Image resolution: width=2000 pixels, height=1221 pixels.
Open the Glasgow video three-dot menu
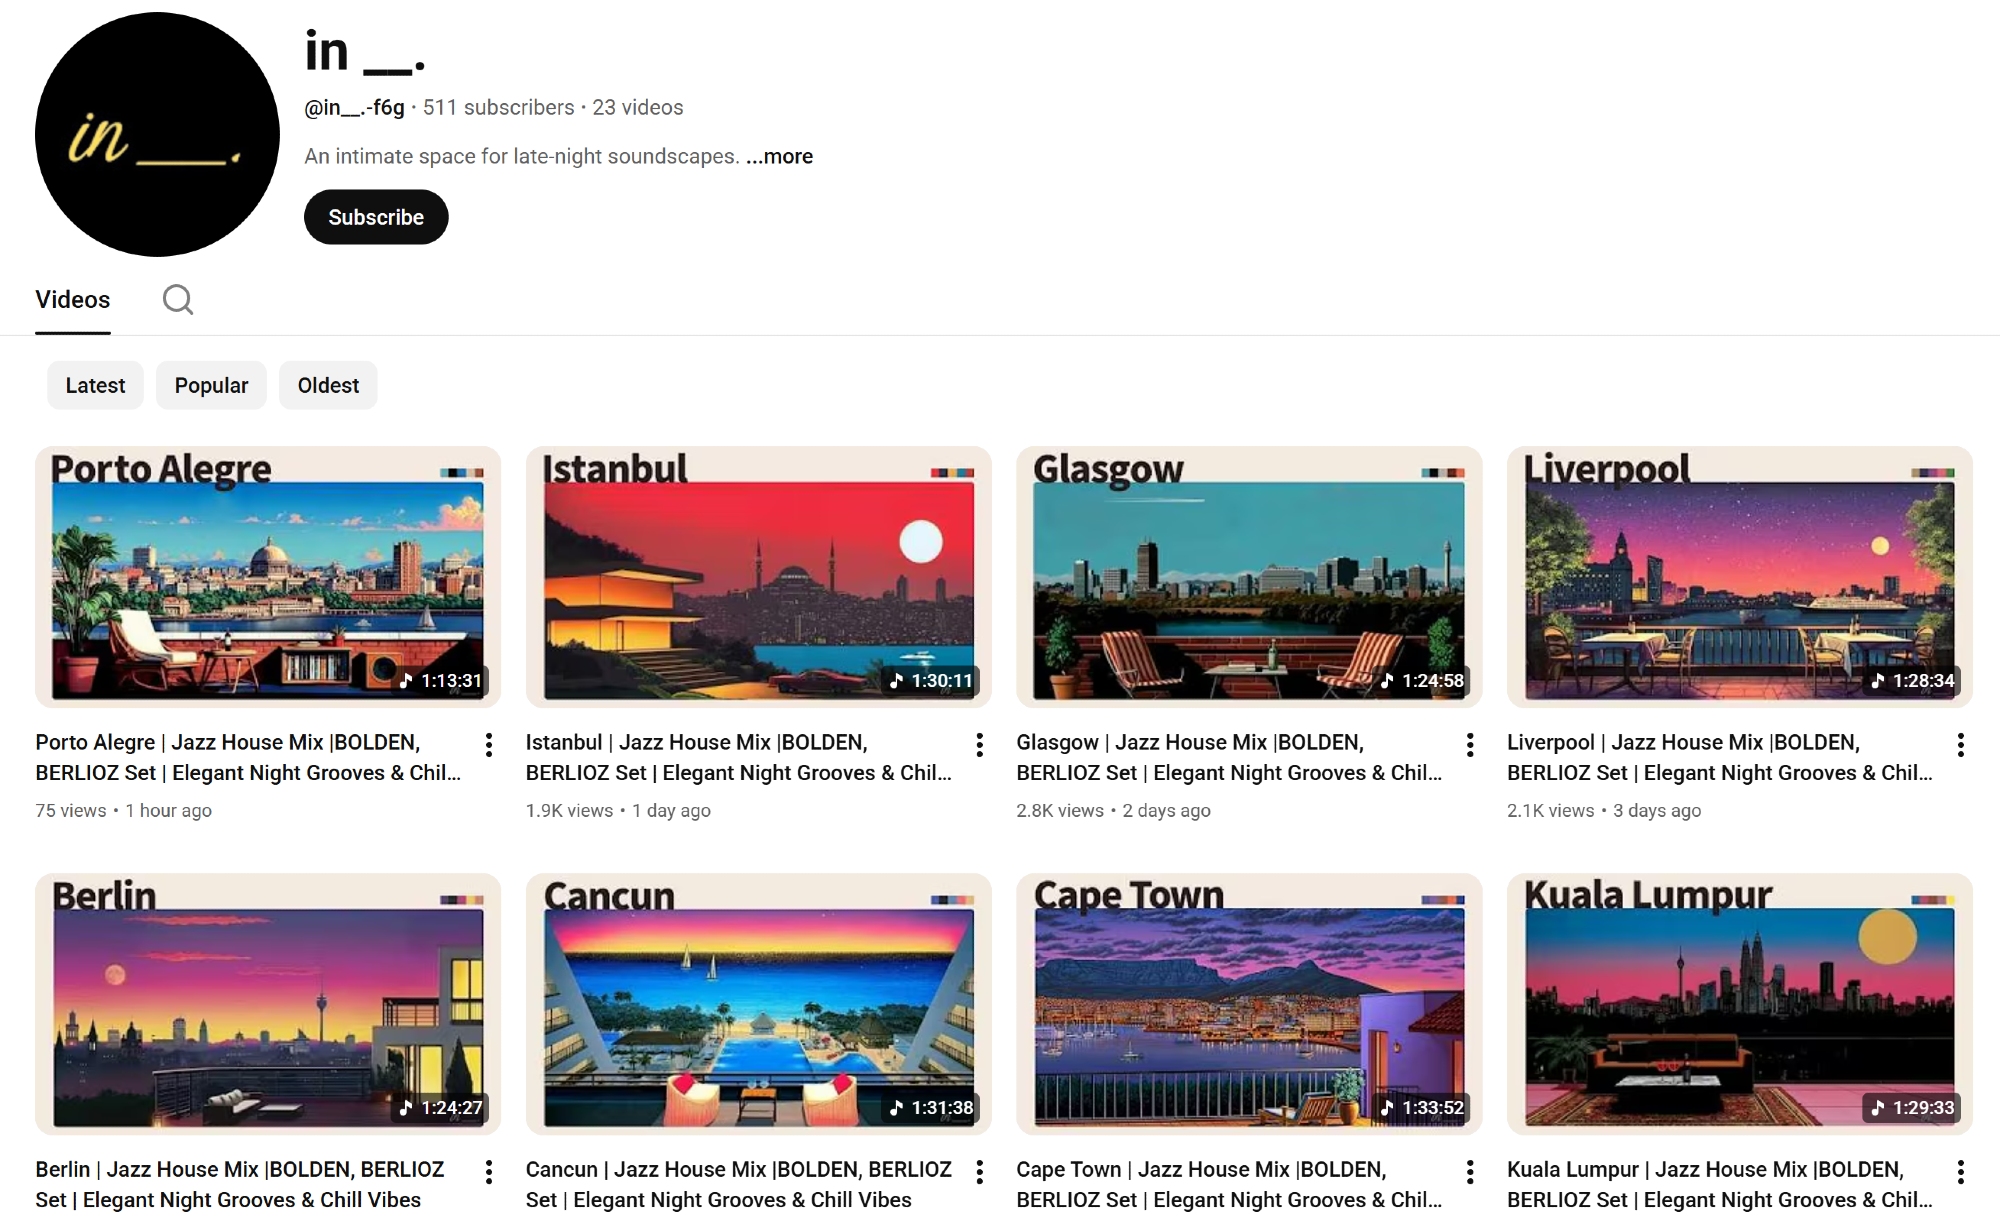[x=1469, y=745]
